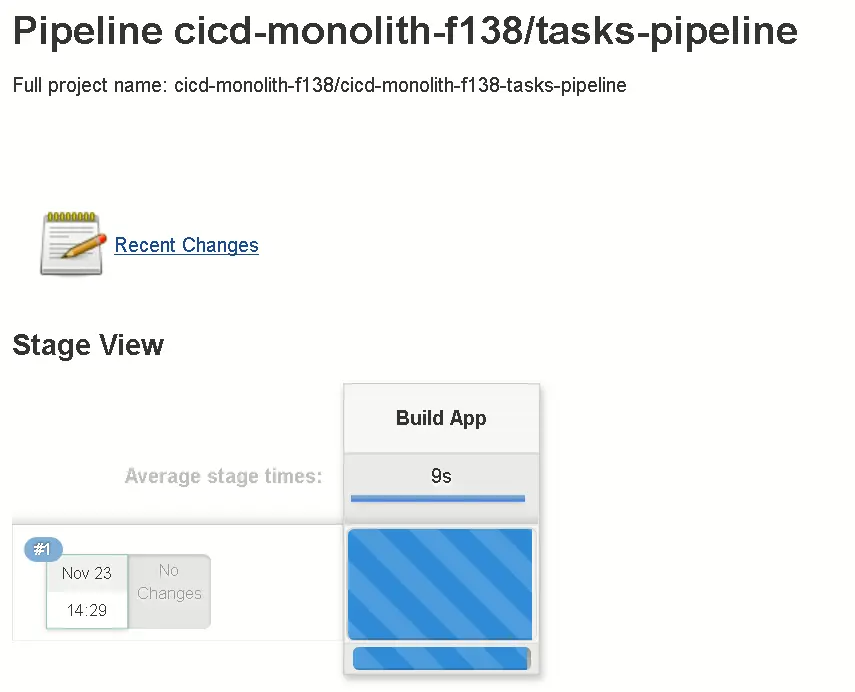Click the pencil on the Recent Changes icon
Screen dimensions: 855x692
pyautogui.click(x=88, y=243)
